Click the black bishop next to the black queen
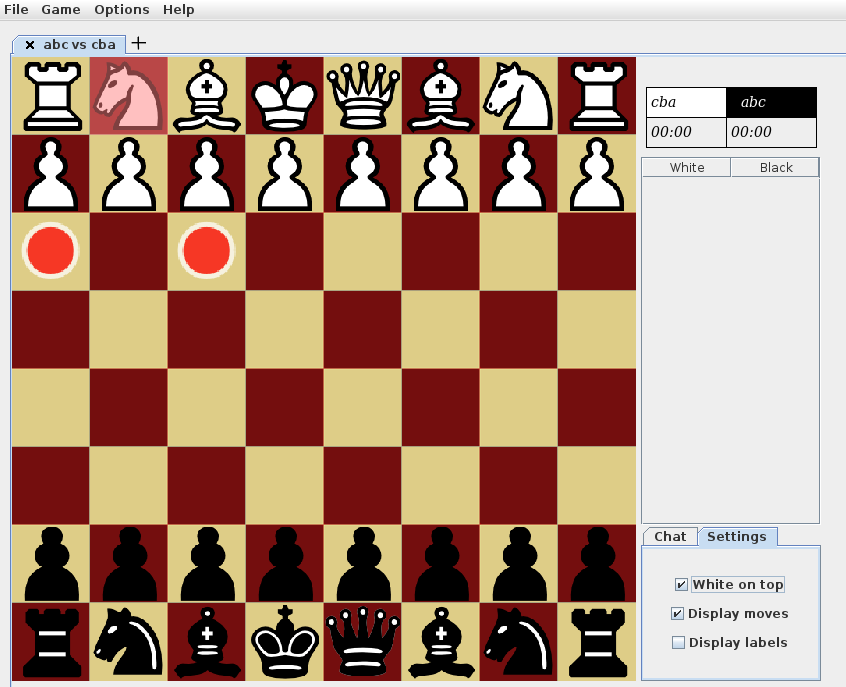This screenshot has height=687, width=846. click(440, 641)
